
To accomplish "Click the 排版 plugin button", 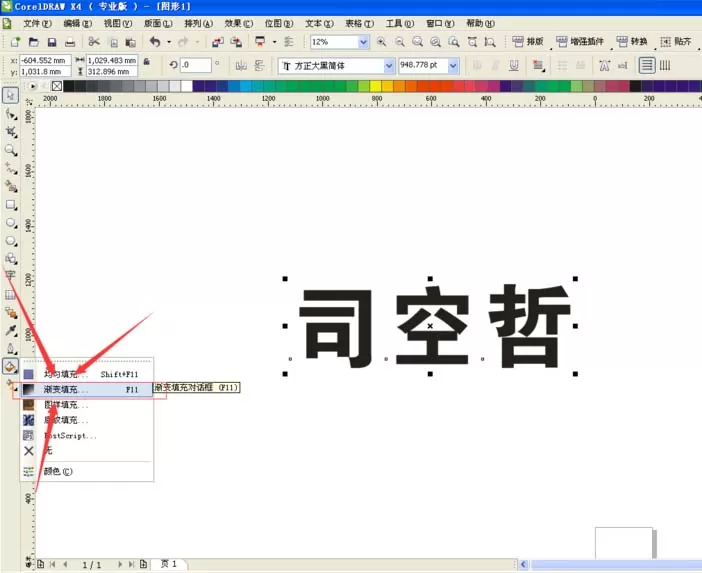I will point(528,42).
